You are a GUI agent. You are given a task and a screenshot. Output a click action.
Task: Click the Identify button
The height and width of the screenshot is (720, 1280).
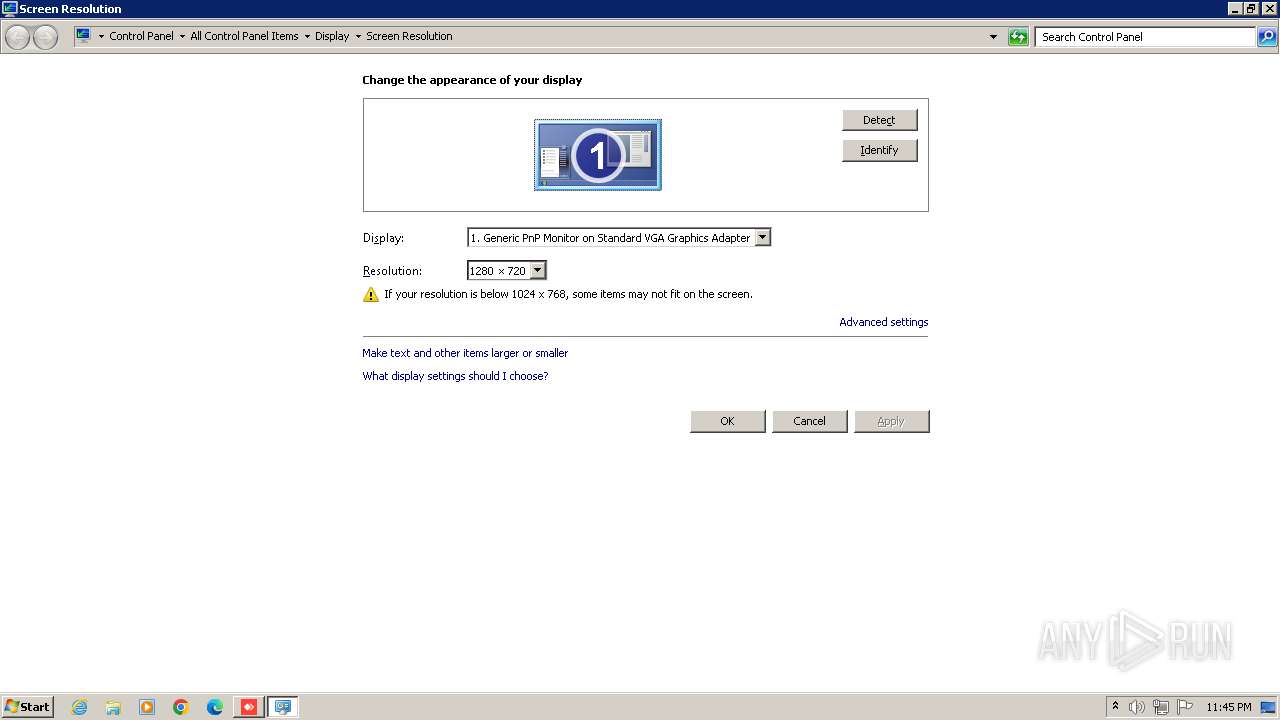(x=879, y=150)
